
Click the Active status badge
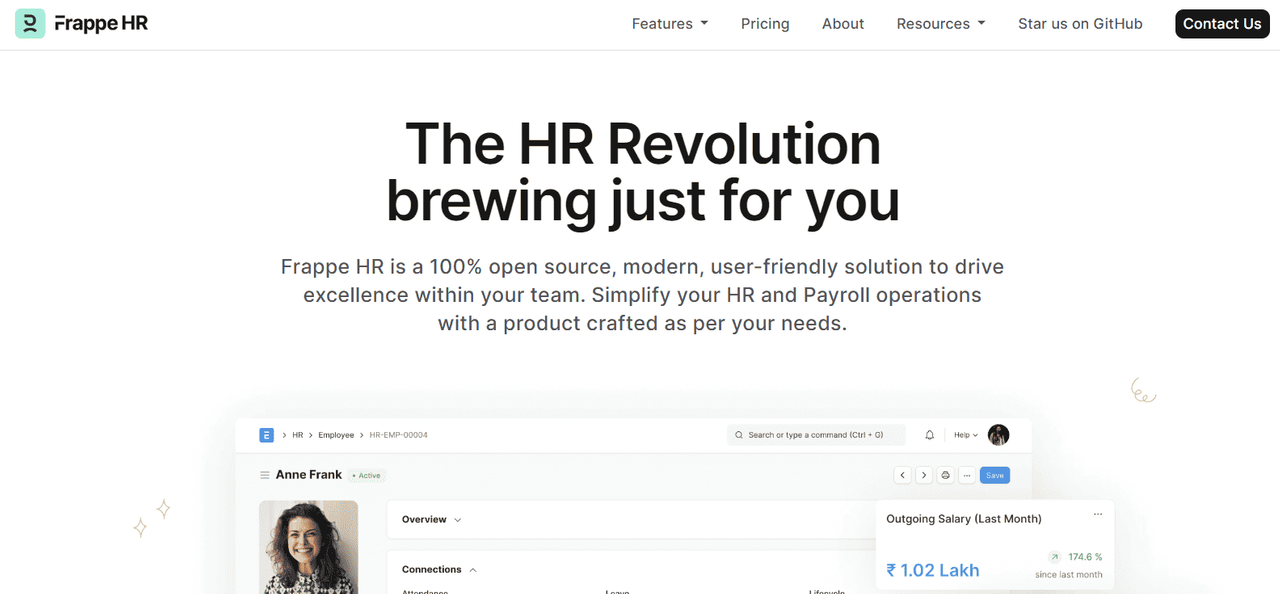pos(368,476)
